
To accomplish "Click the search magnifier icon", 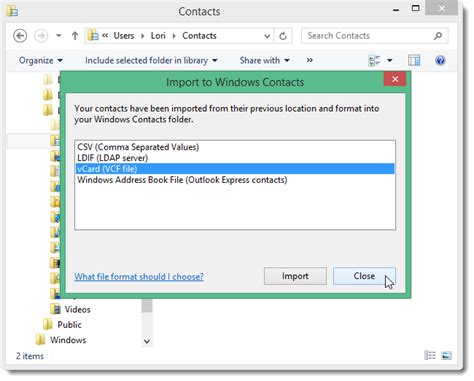I will pos(438,36).
